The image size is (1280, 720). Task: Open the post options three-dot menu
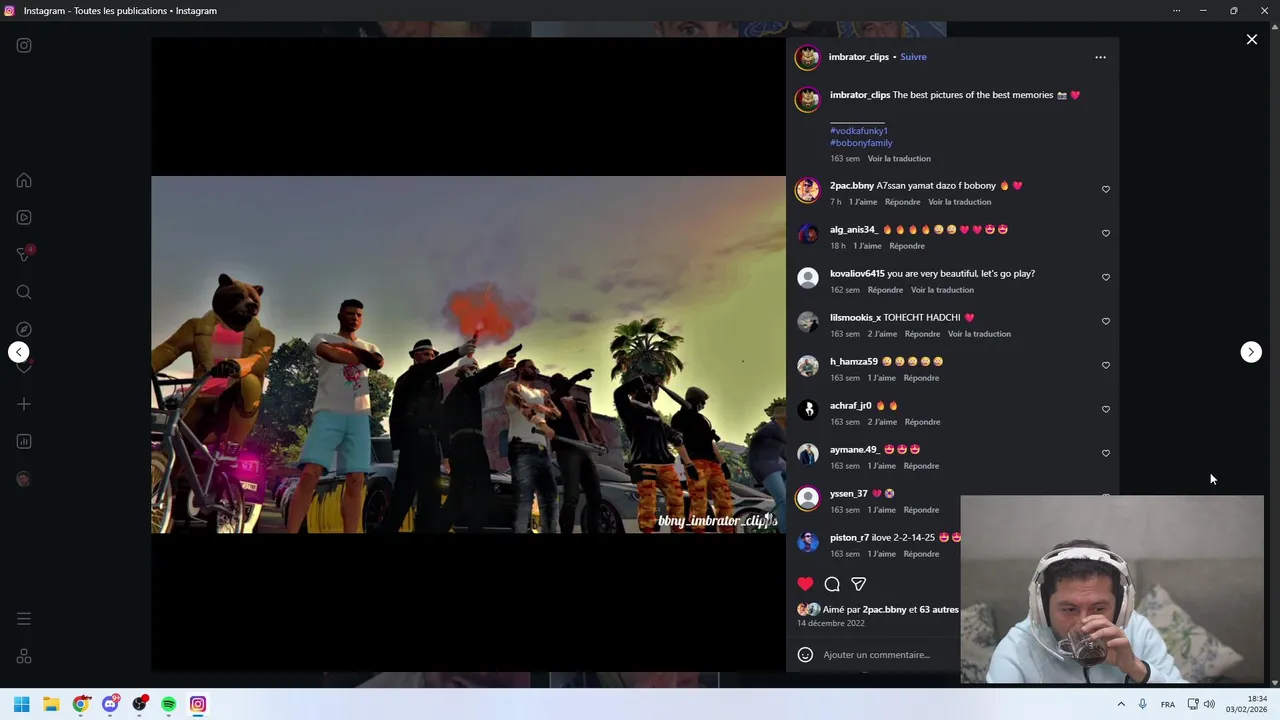pyautogui.click(x=1100, y=57)
